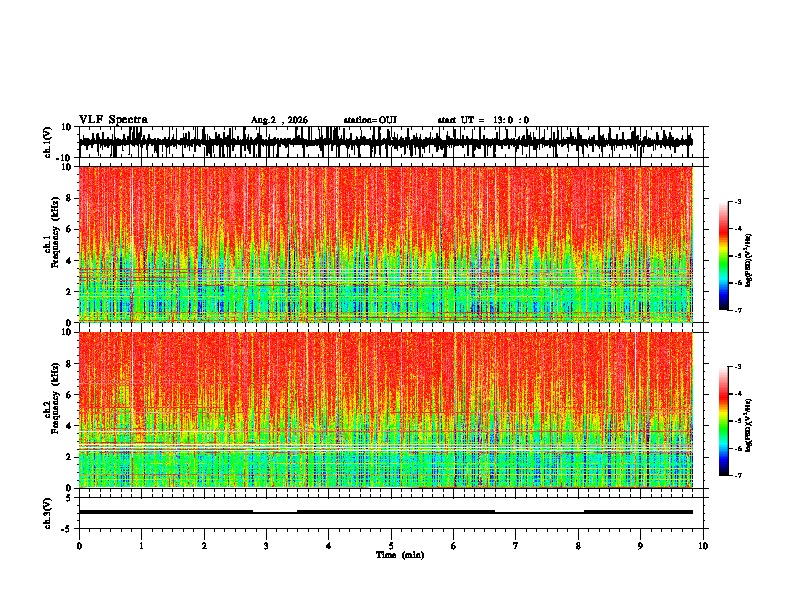Image resolution: width=792 pixels, height=612 pixels.
Task: Click the "ch.1(V)" axis label
Action: [x=48, y=142]
